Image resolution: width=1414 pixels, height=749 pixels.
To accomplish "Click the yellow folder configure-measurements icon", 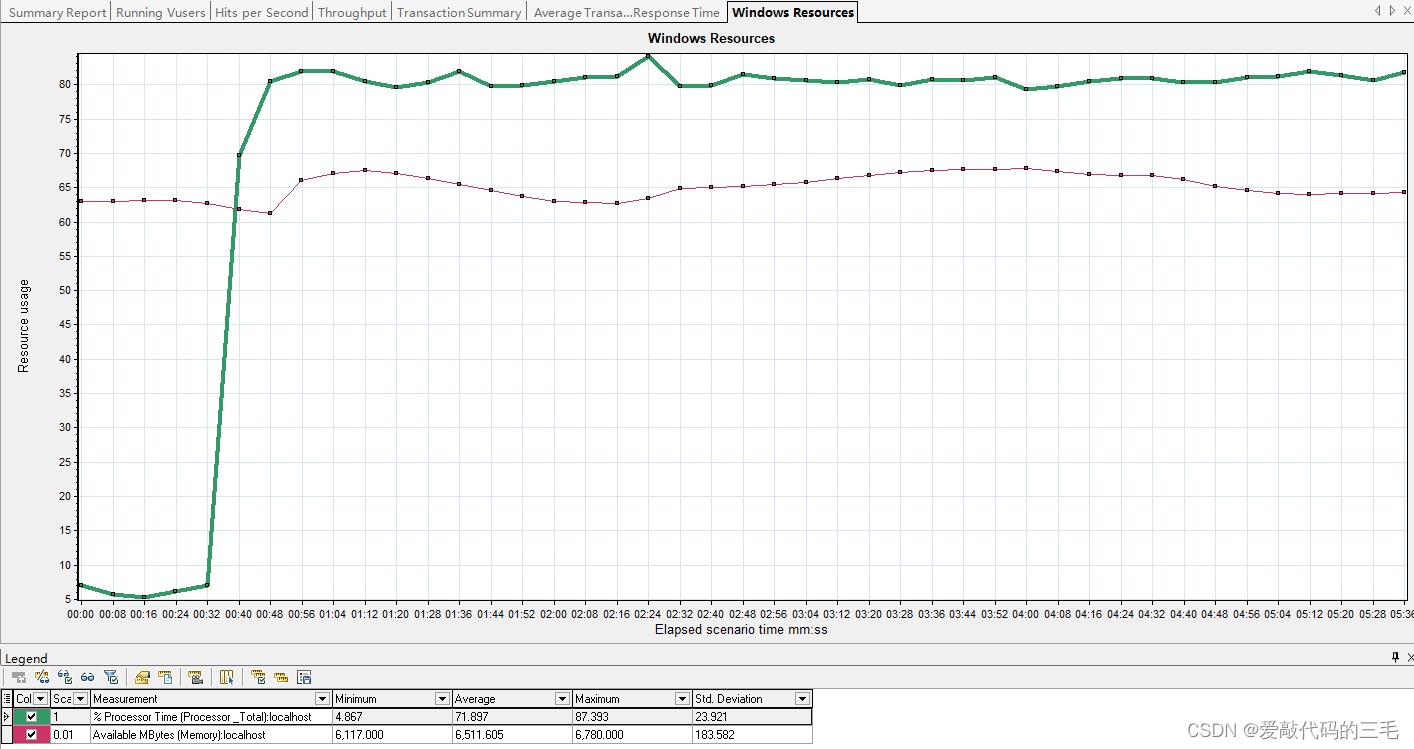I will click(142, 677).
